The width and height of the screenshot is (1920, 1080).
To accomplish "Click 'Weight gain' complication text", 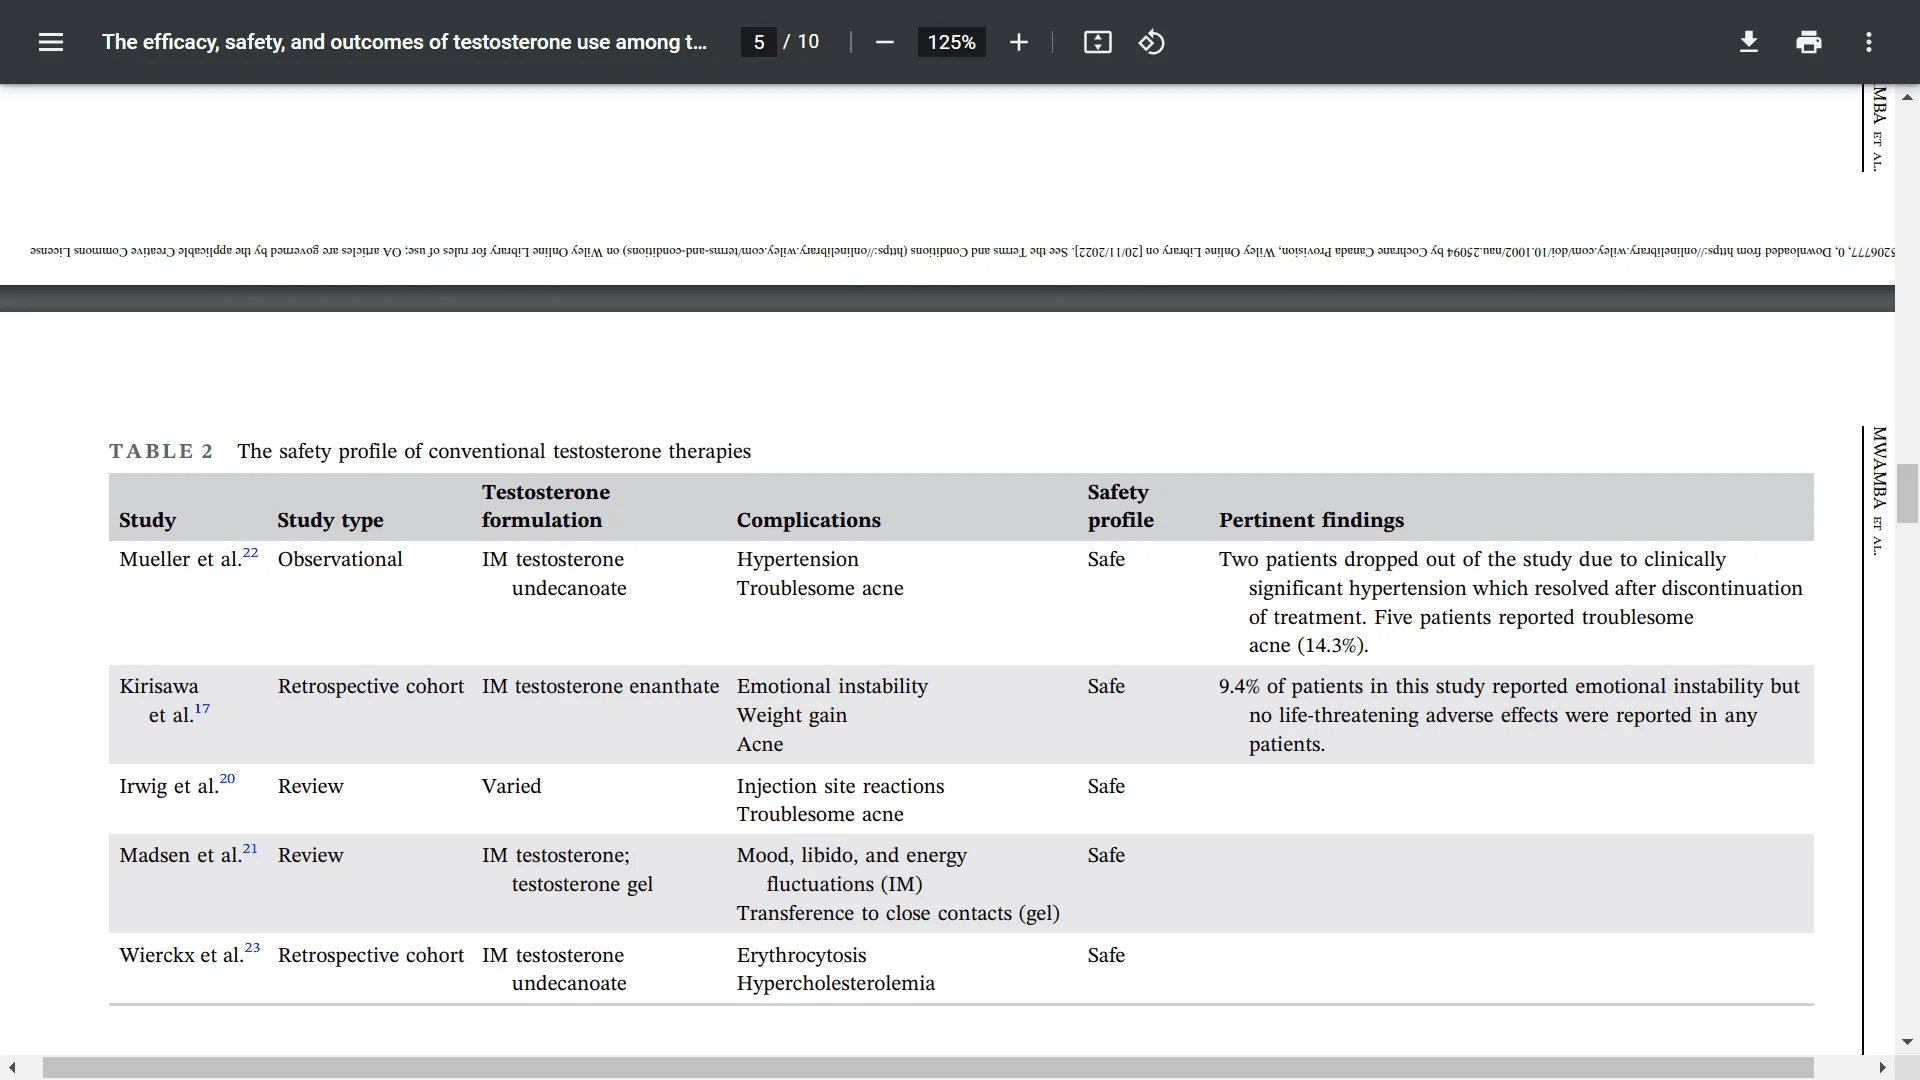I will (x=791, y=715).
